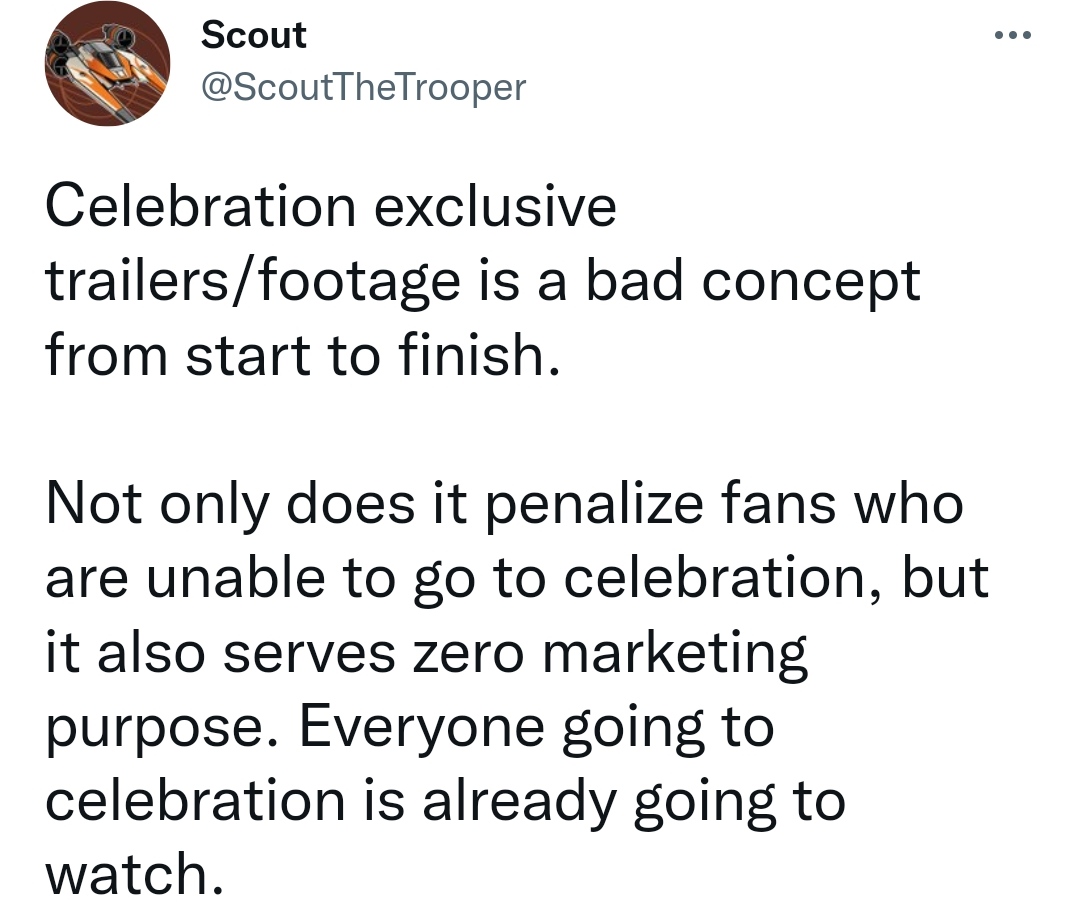Viewport: 1080px width, 907px height.
Task: Open the three-dot more options menu
Action: coord(1012,35)
